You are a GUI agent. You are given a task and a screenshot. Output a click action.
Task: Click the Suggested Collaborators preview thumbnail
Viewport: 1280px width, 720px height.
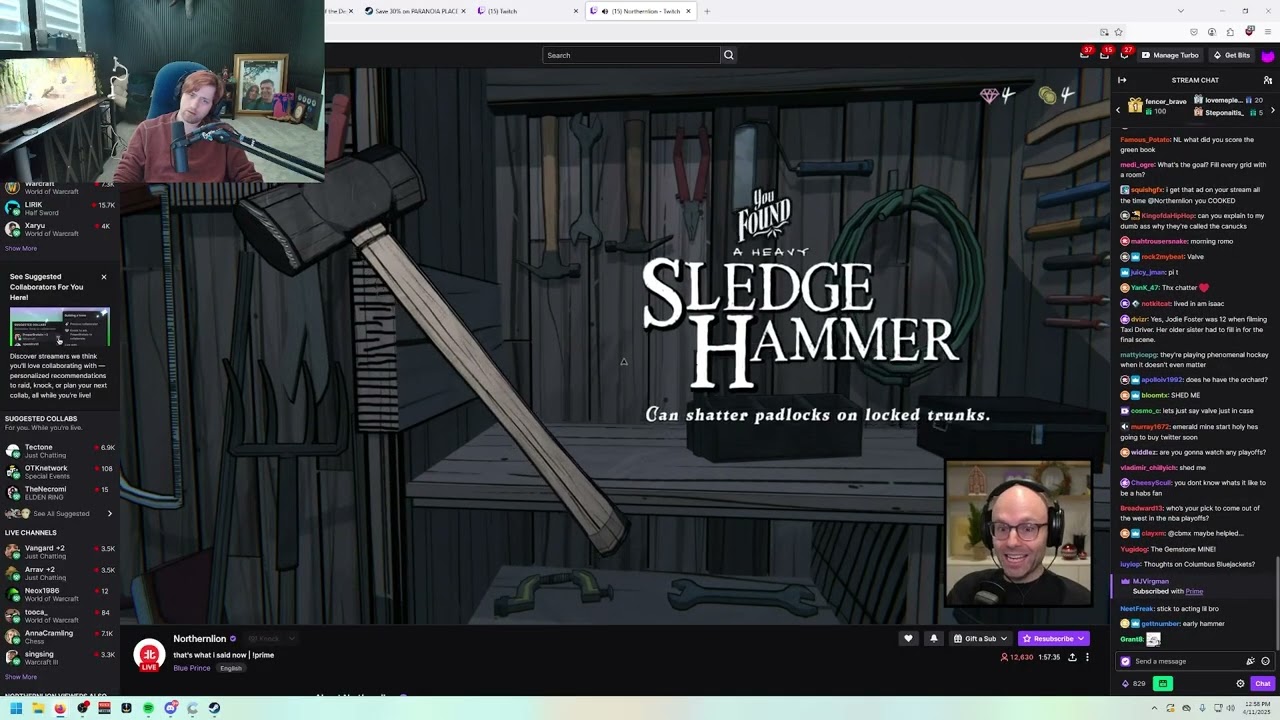pos(60,328)
